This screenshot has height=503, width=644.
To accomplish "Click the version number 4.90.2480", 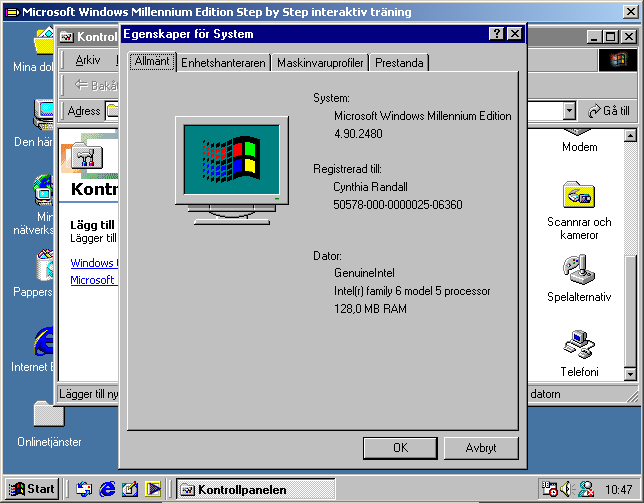I will click(358, 133).
